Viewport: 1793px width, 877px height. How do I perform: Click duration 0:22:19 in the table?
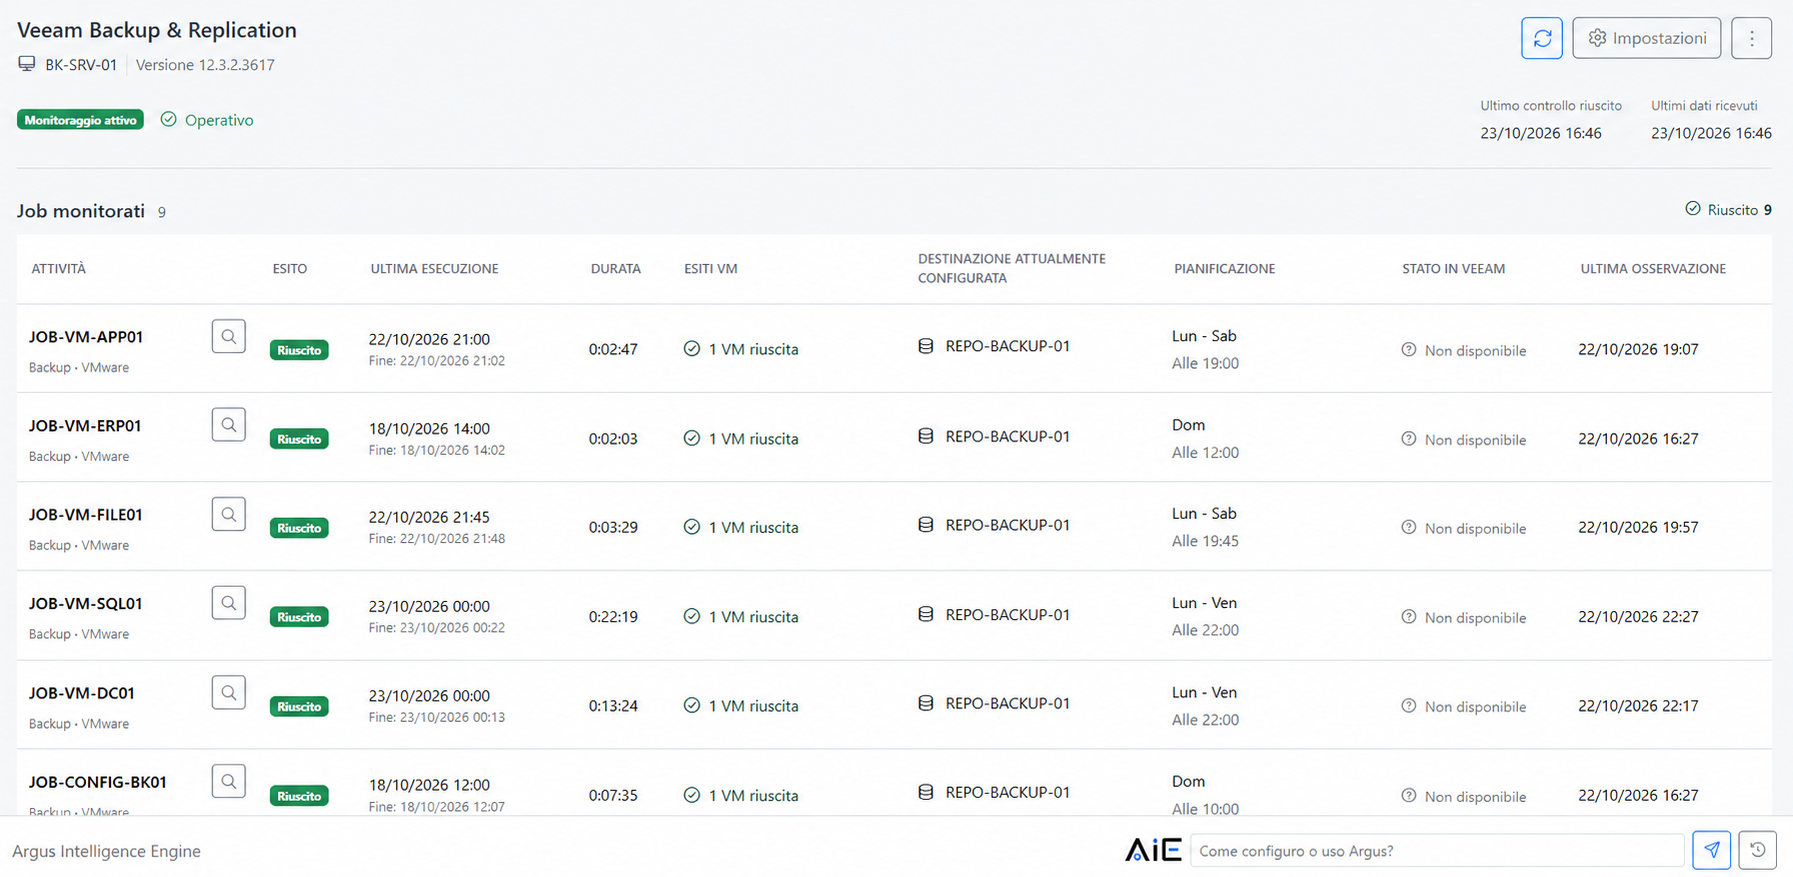pyautogui.click(x=613, y=617)
